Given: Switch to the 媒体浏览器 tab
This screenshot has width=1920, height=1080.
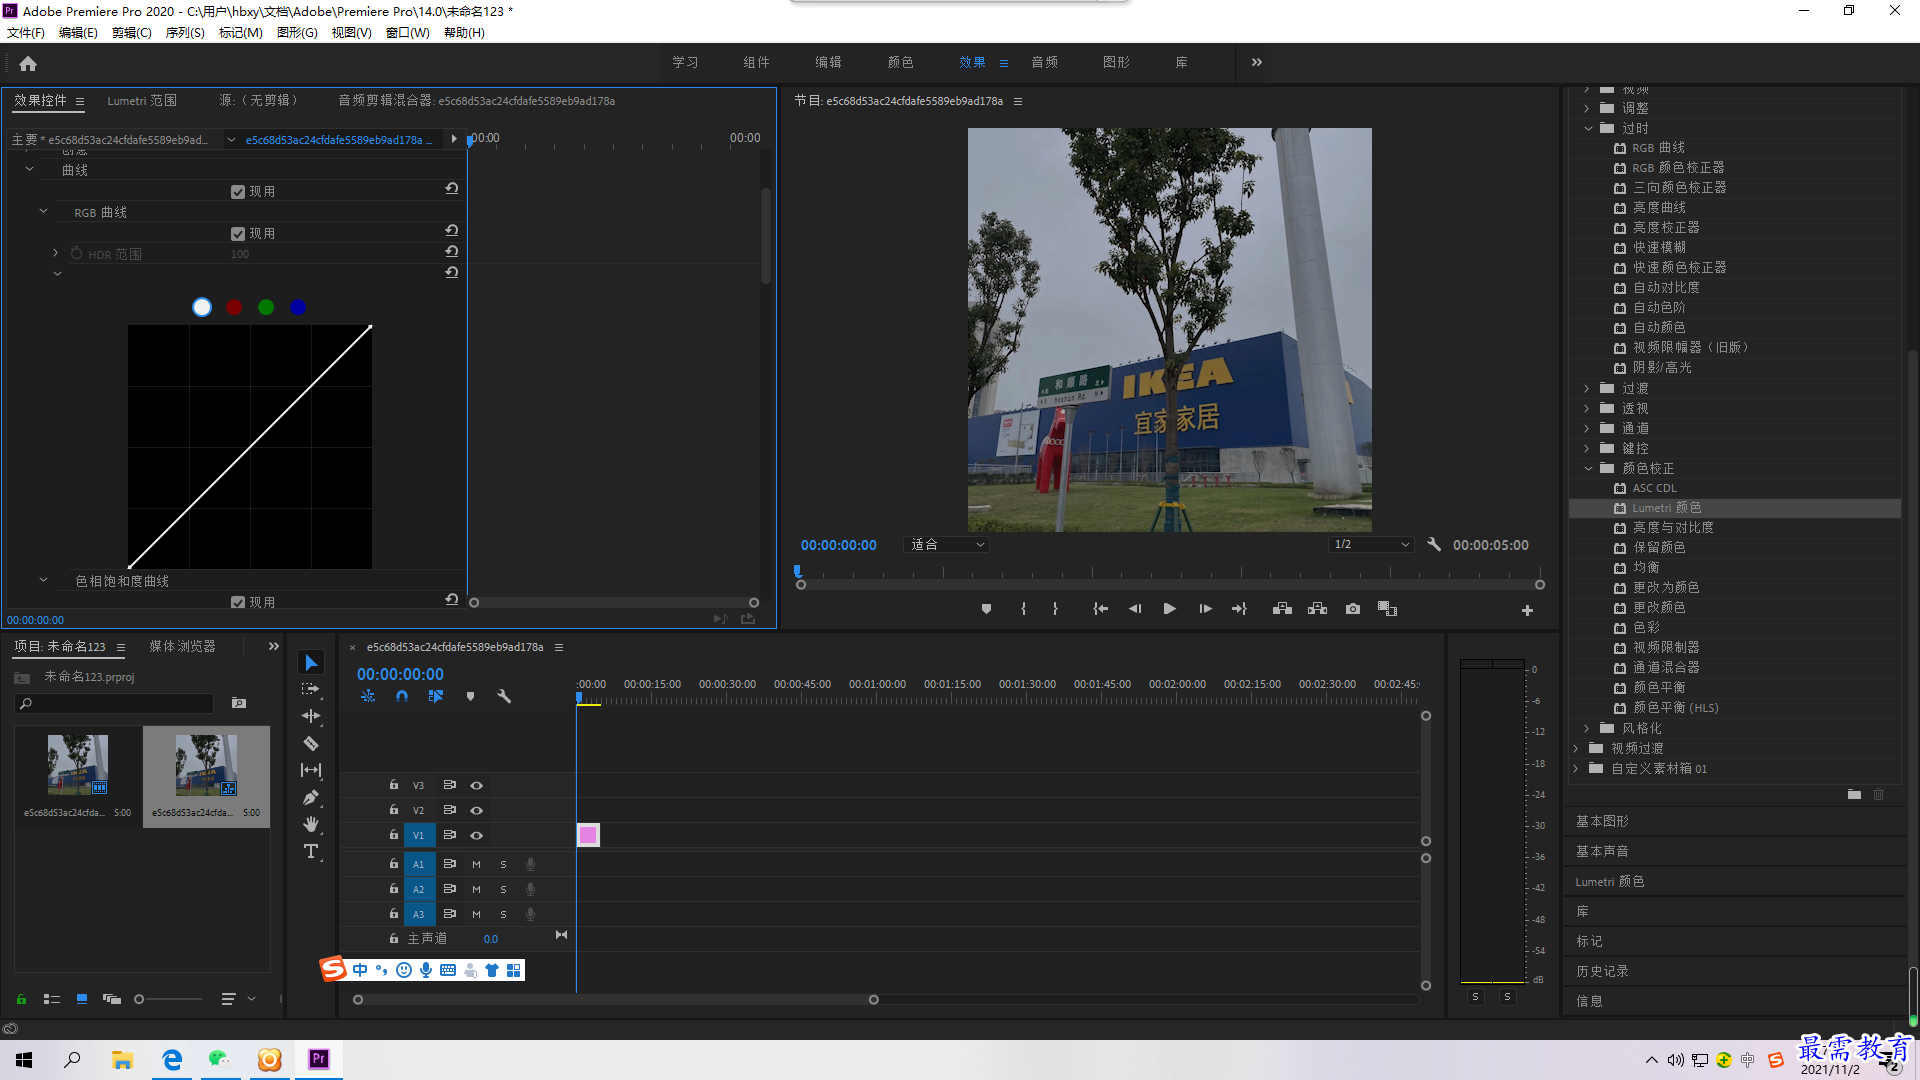Looking at the screenshot, I should (x=182, y=647).
